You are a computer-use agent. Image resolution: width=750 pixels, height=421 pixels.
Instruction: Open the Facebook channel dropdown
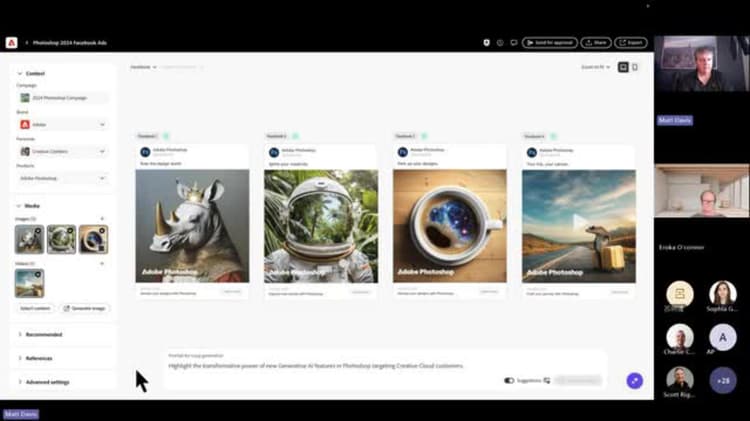(143, 67)
